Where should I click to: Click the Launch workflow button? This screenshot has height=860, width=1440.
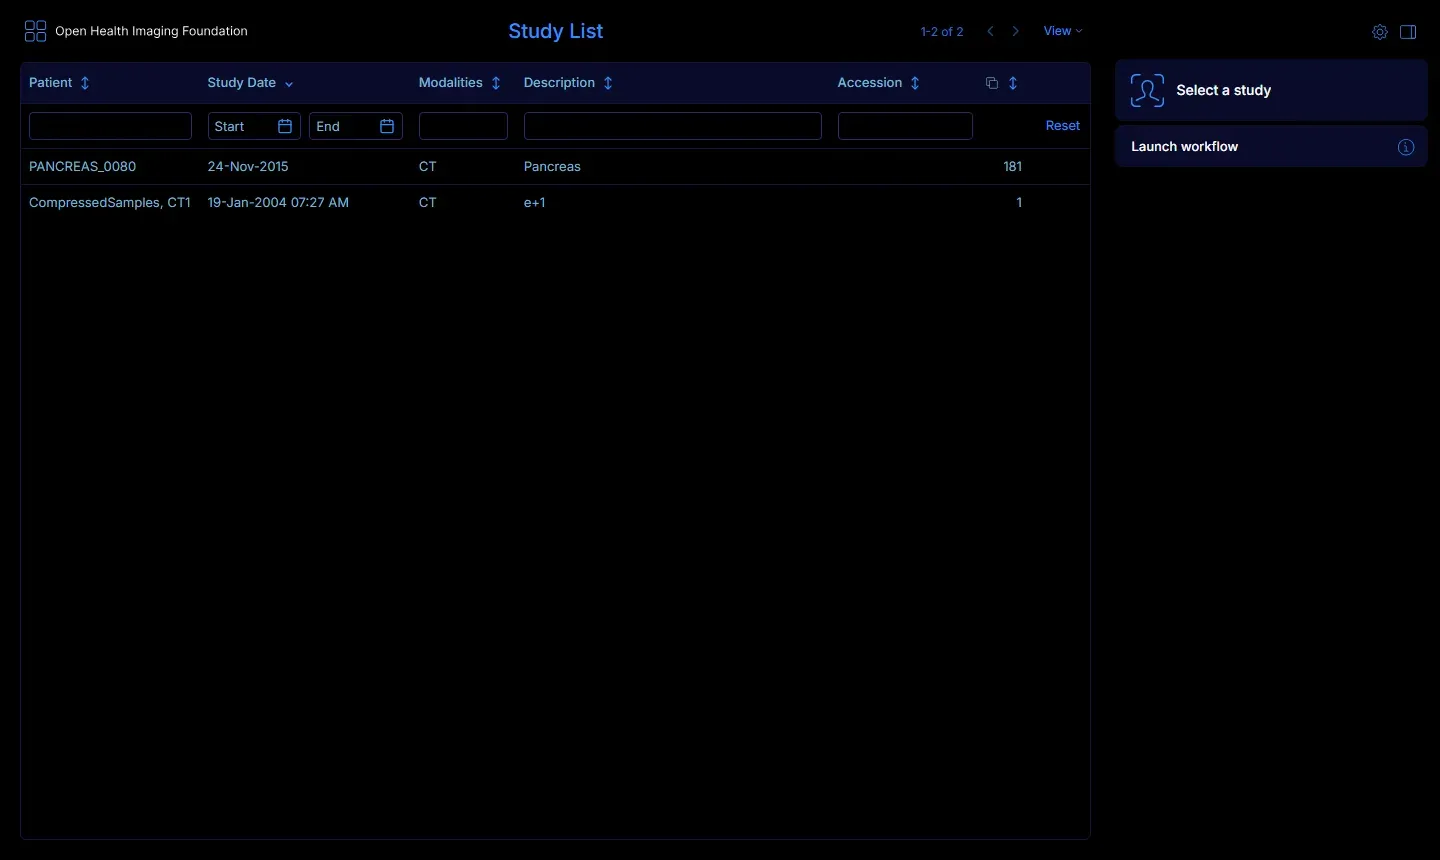pos(1271,147)
